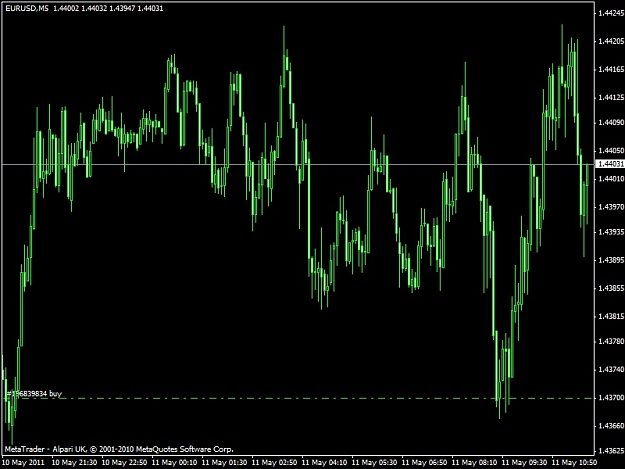625x469 pixels.
Task: Click the highlighted current price tag 1.44031
Action: pyautogui.click(x=610, y=164)
